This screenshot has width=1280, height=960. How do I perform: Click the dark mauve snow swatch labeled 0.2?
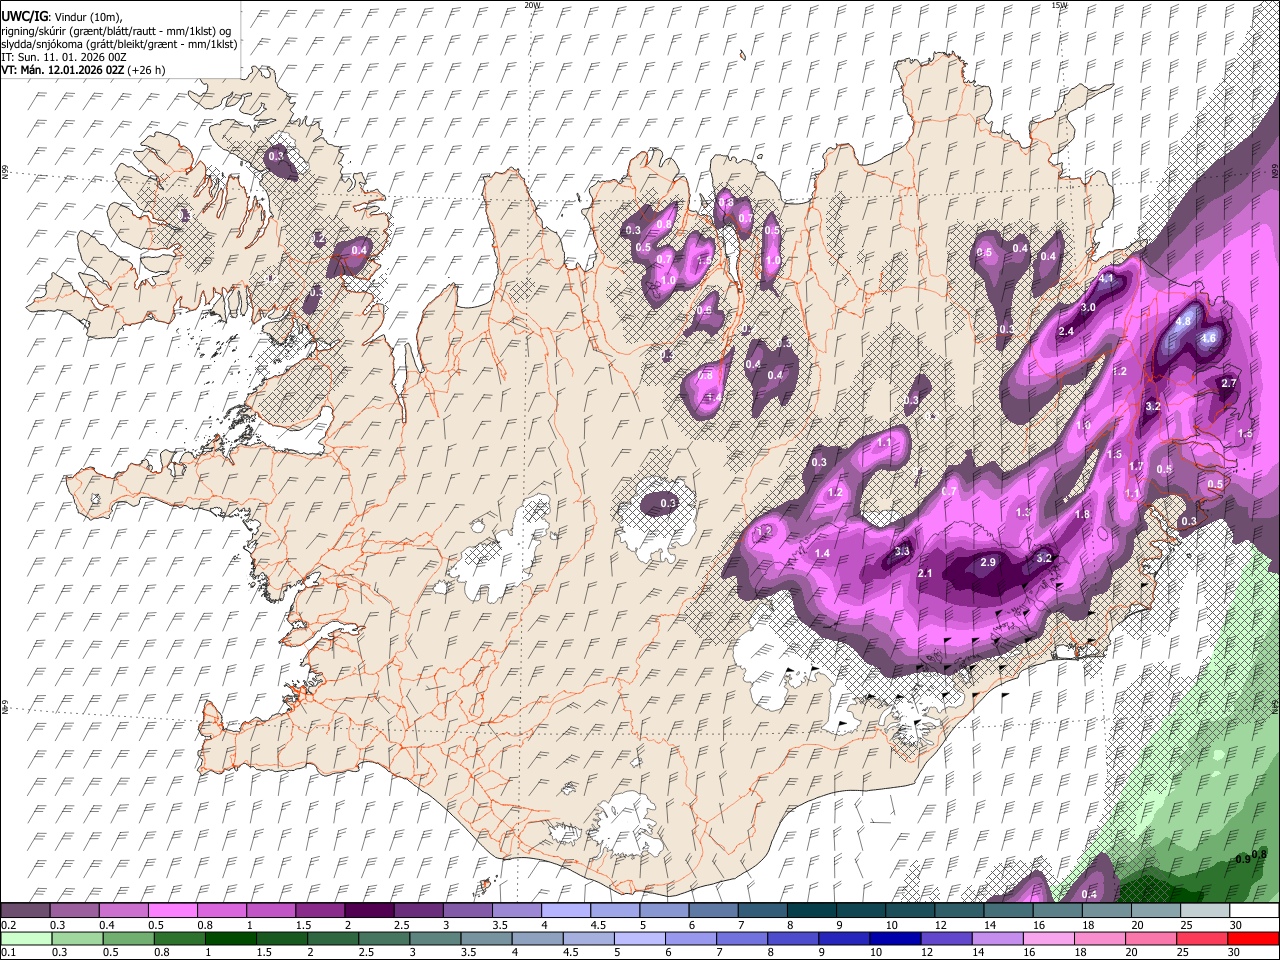26,911
